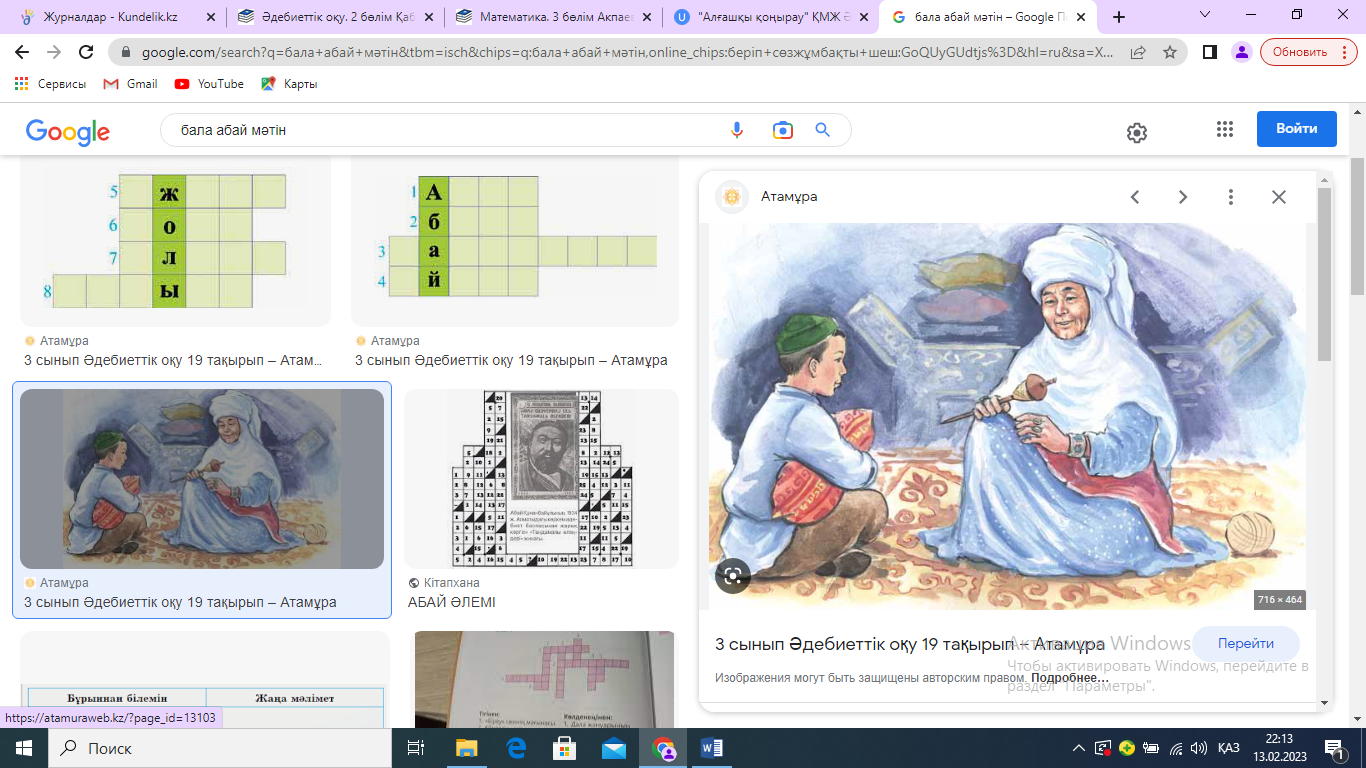The width and height of the screenshot is (1366, 768).
Task: Close the Математика. 3 бөлім tab
Action: pyautogui.click(x=646, y=17)
